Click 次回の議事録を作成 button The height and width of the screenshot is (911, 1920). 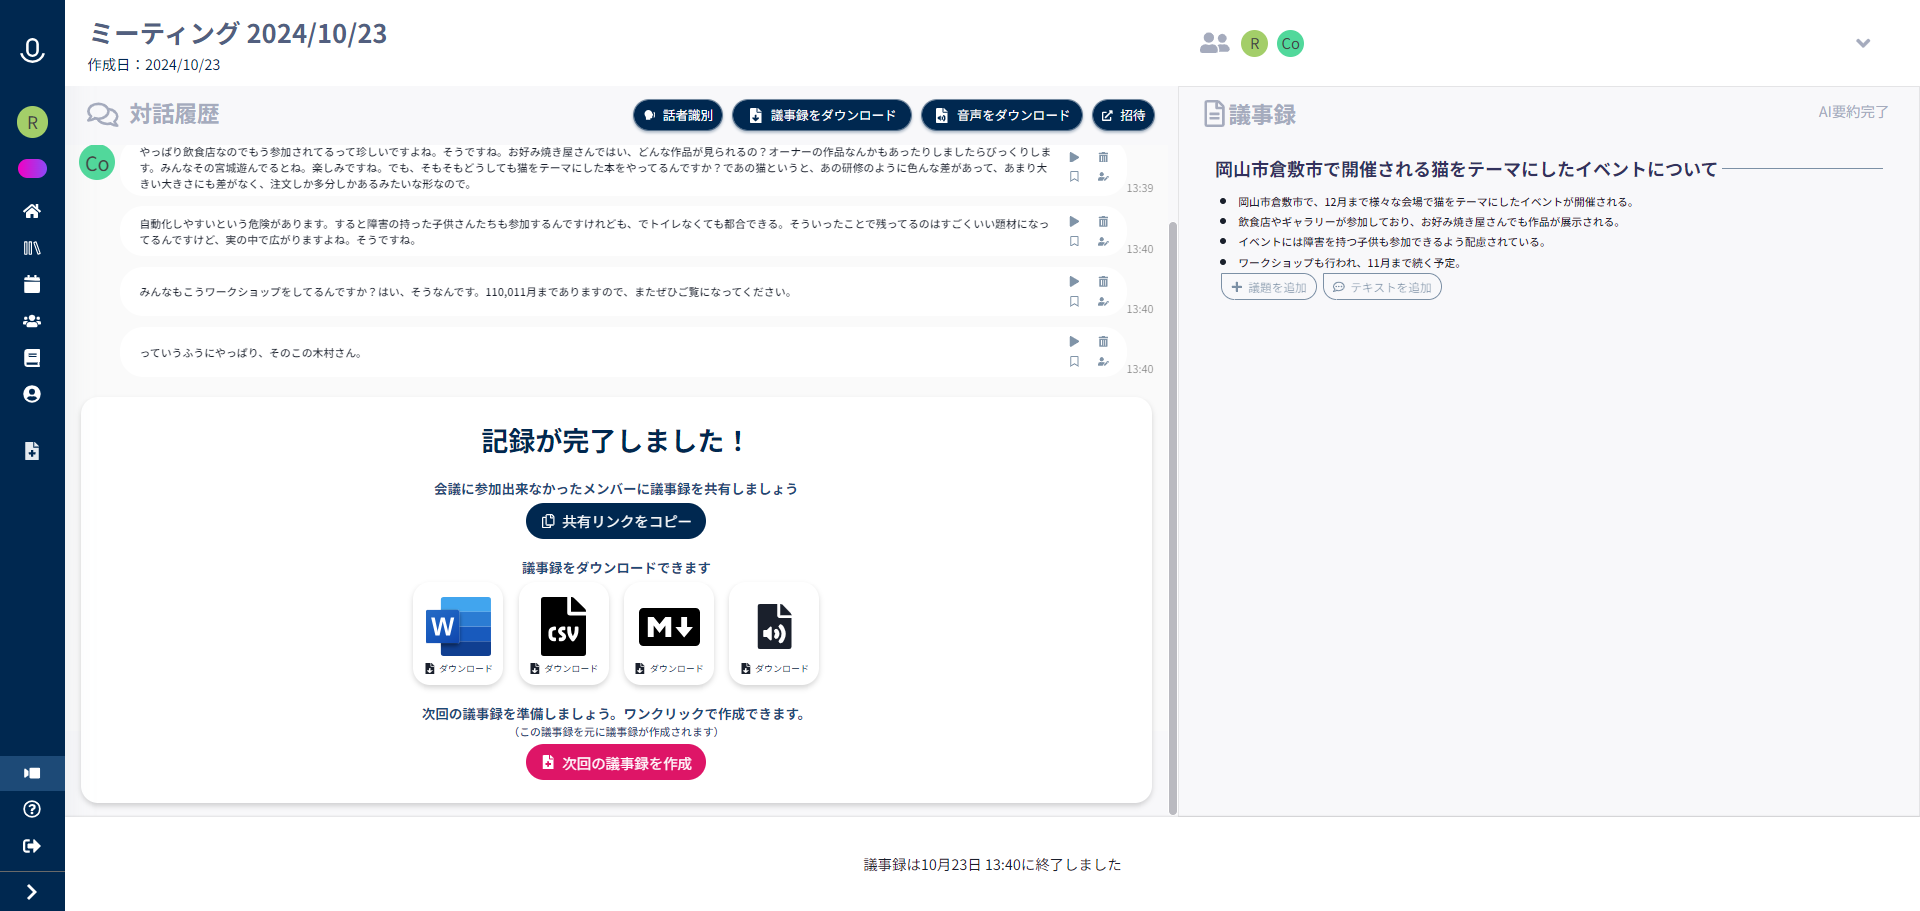click(x=616, y=763)
